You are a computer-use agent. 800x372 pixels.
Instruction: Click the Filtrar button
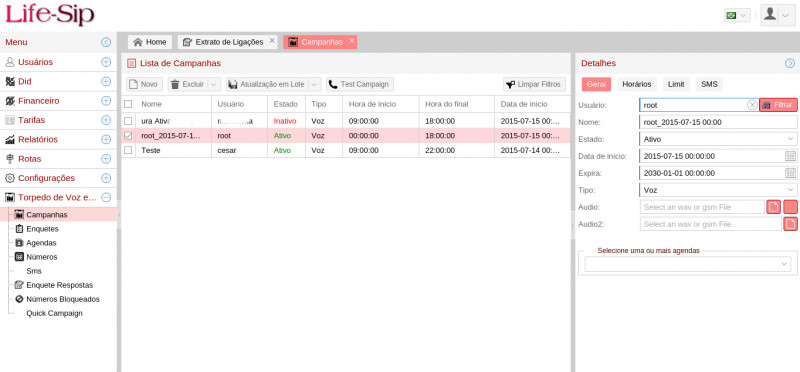tap(779, 105)
